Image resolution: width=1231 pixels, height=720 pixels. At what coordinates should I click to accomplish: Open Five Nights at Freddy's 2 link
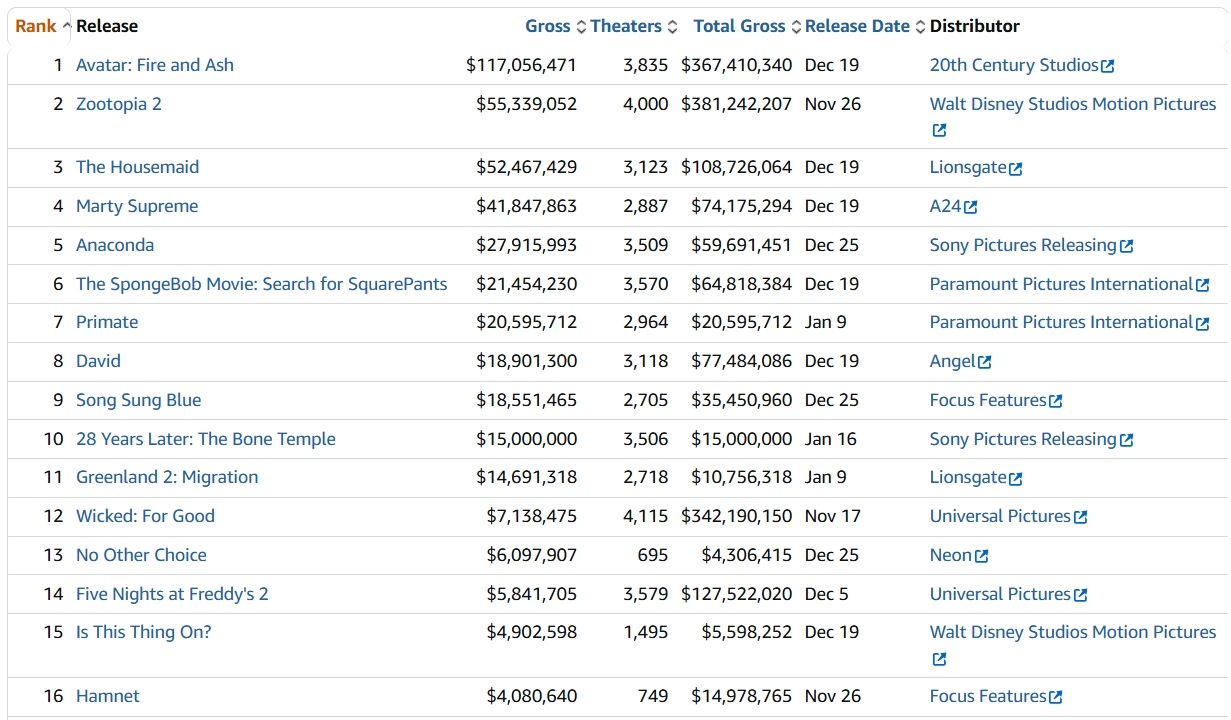point(172,594)
